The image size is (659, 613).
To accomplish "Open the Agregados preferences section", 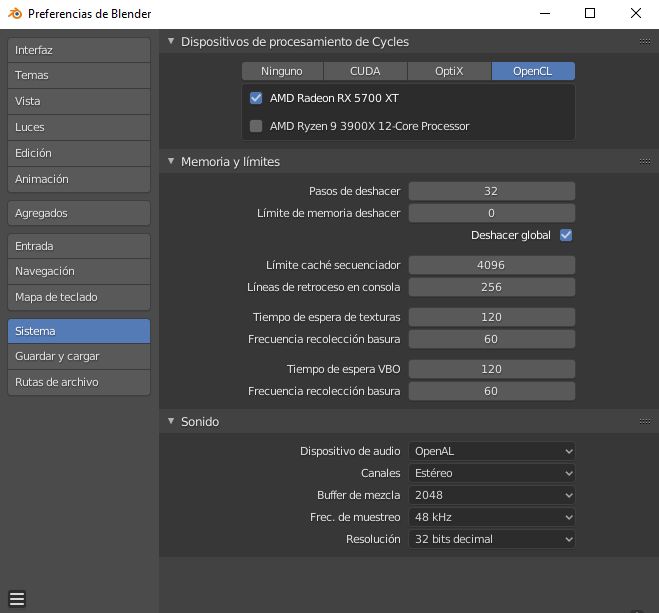I will pyautogui.click(x=79, y=213).
